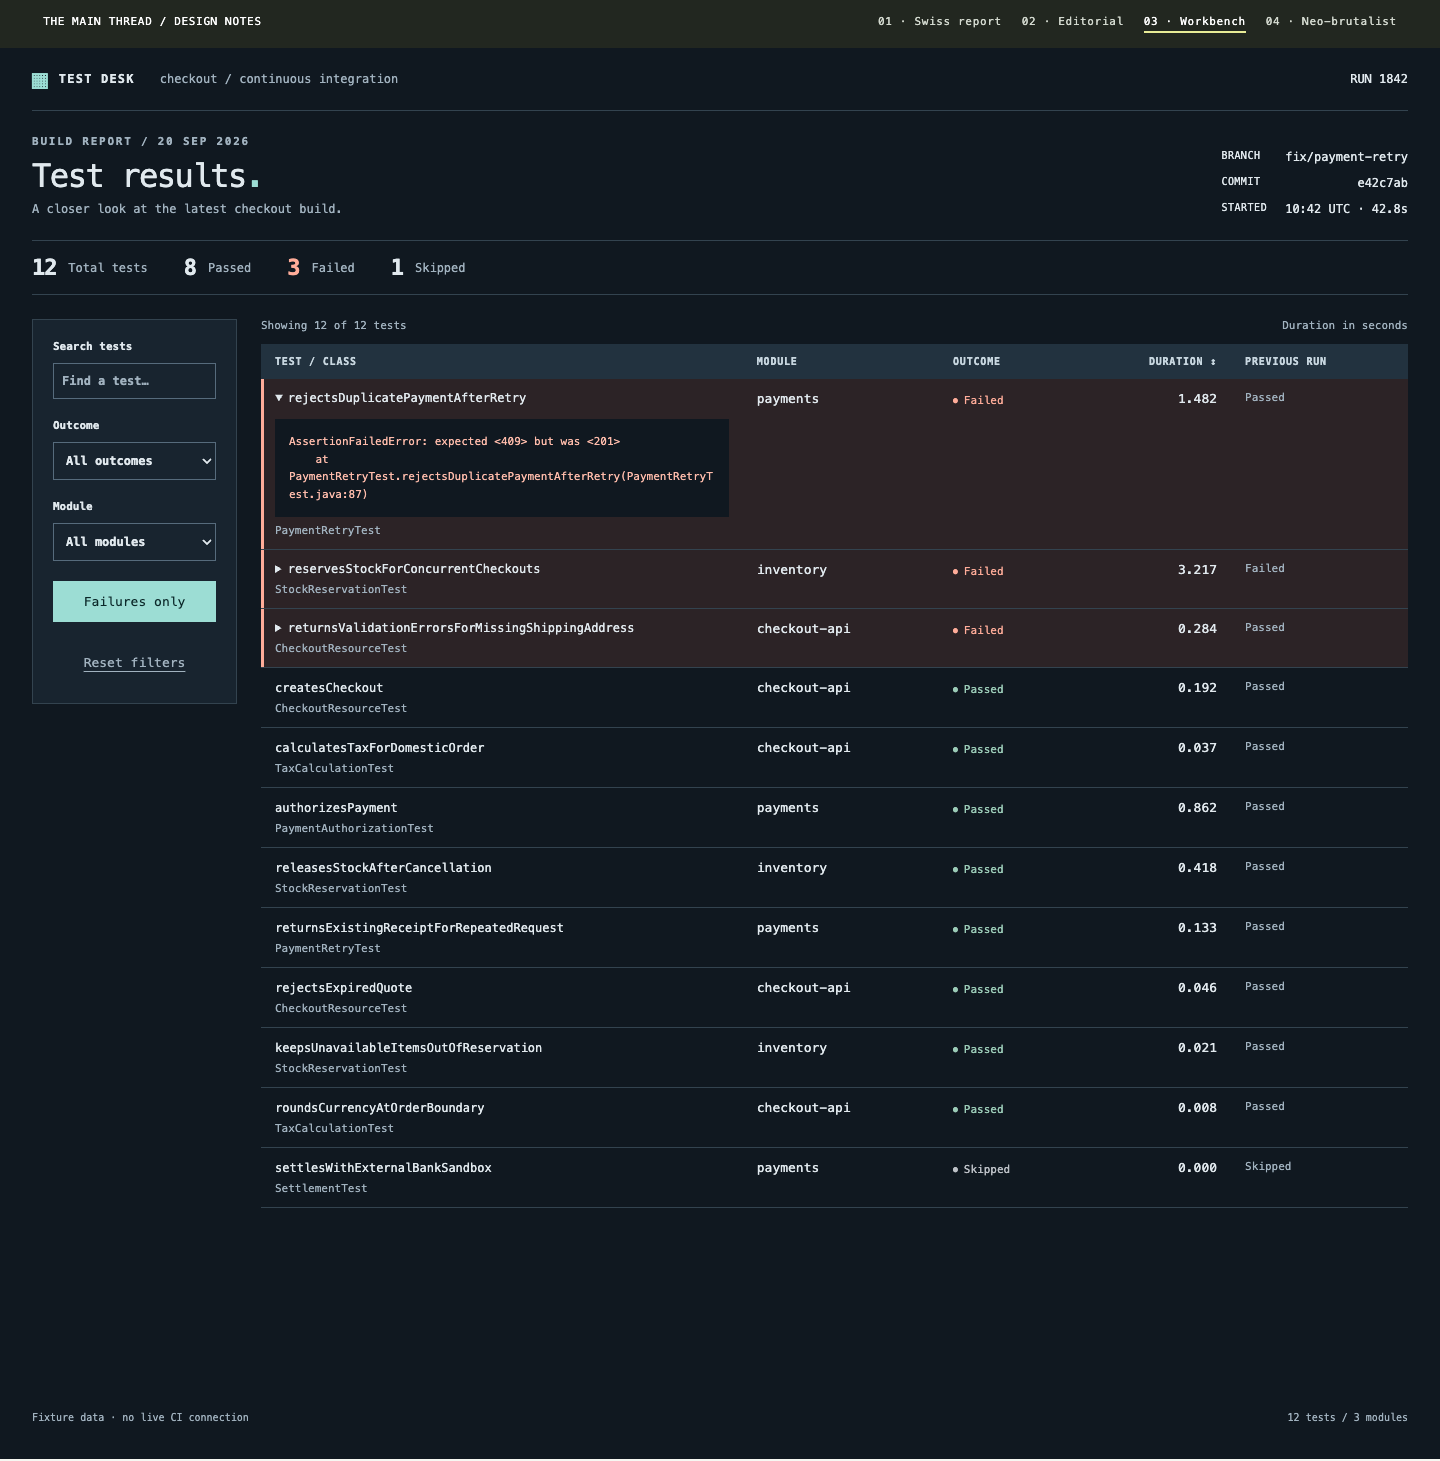
Task: Switch to the 02 Editorial tab
Action: 1072,21
